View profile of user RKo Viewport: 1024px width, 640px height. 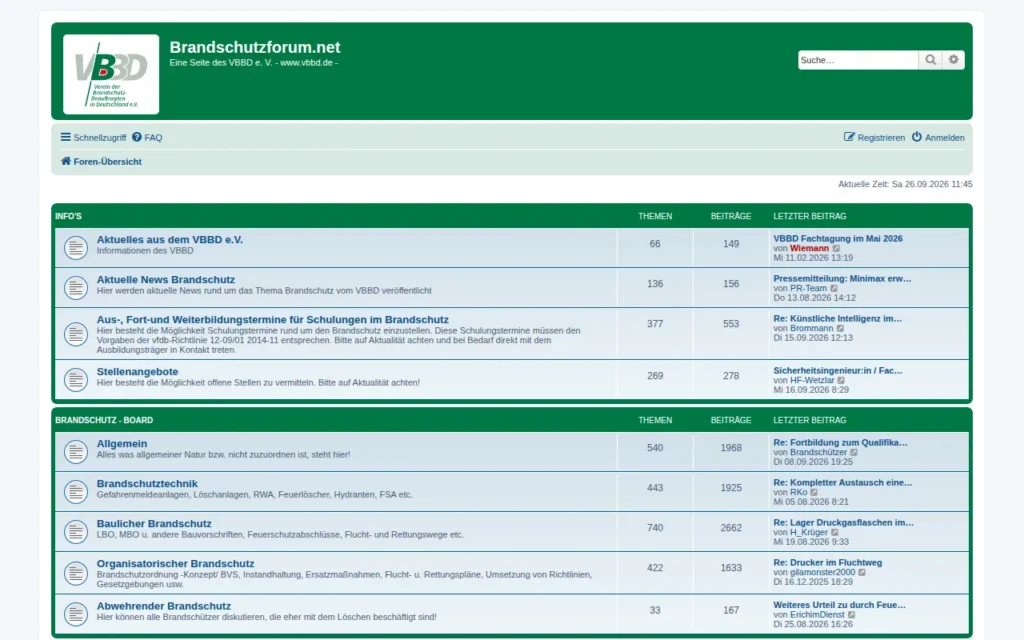pyautogui.click(x=799, y=492)
